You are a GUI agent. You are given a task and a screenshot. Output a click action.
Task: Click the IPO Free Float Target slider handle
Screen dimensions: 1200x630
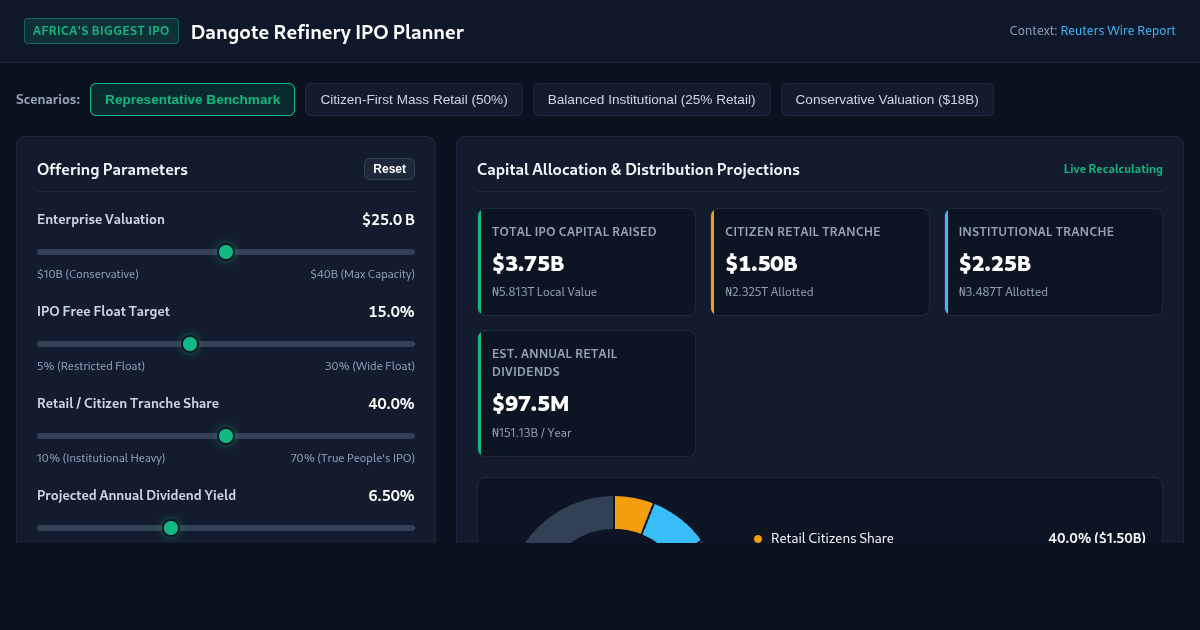190,344
